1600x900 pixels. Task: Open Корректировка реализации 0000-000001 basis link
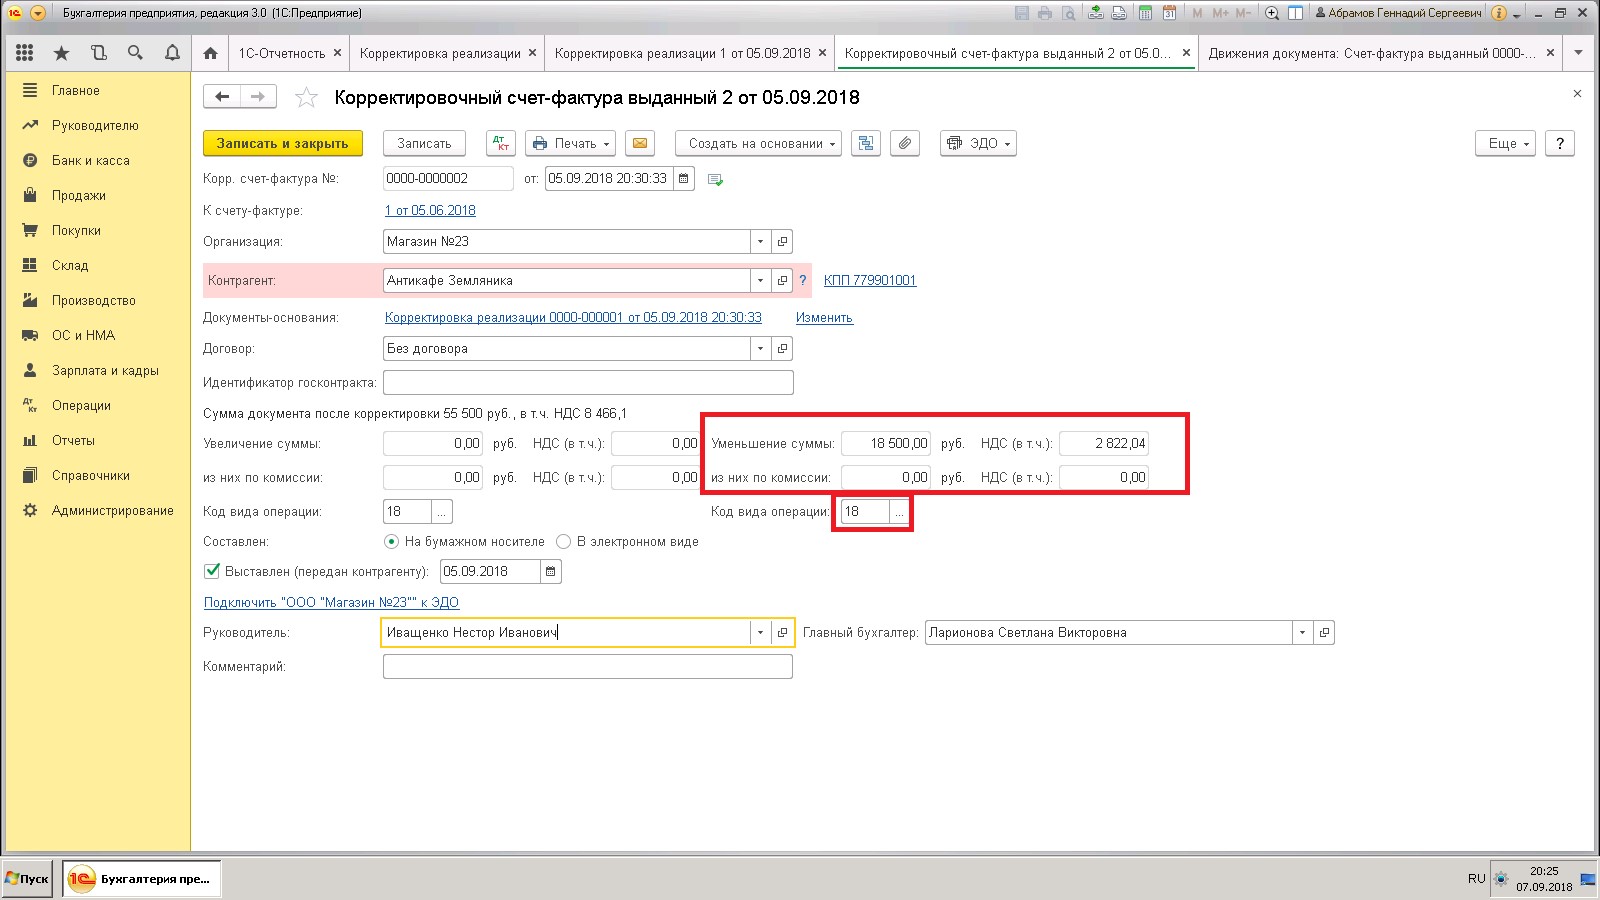[573, 317]
